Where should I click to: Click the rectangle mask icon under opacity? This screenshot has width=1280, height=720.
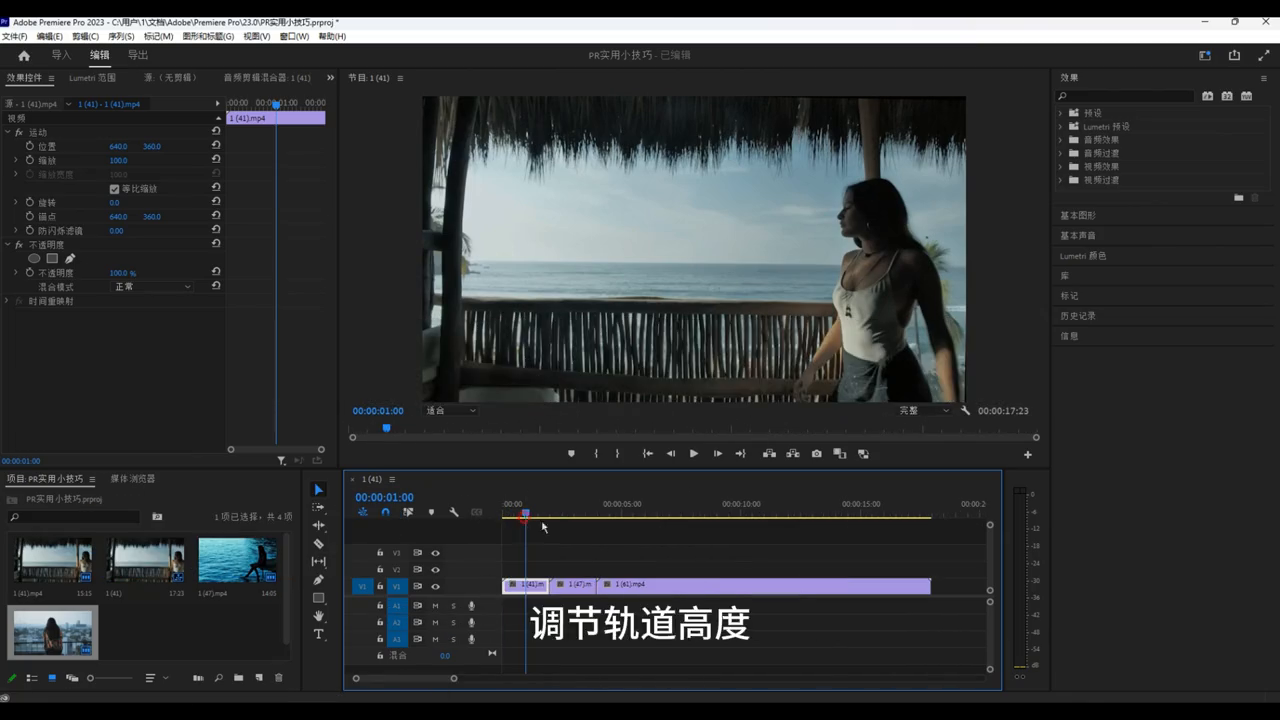pyautogui.click(x=52, y=259)
